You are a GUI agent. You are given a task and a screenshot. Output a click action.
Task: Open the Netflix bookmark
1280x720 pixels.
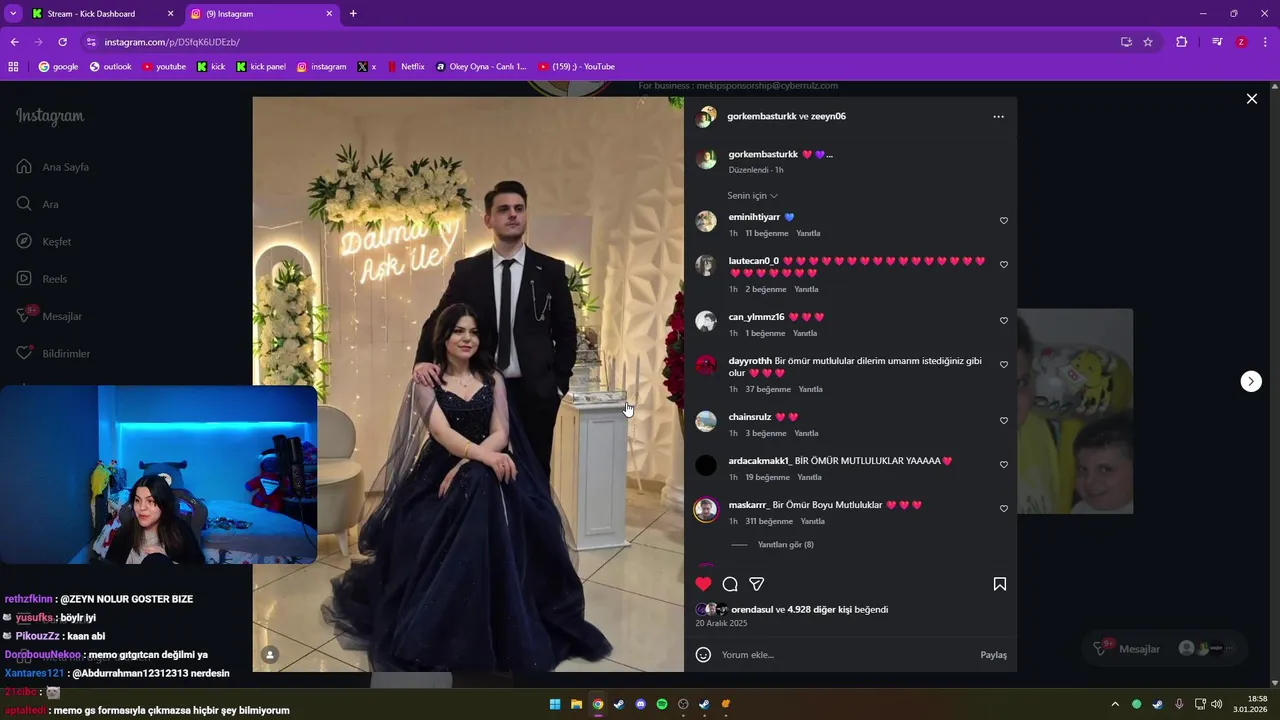(x=406, y=67)
